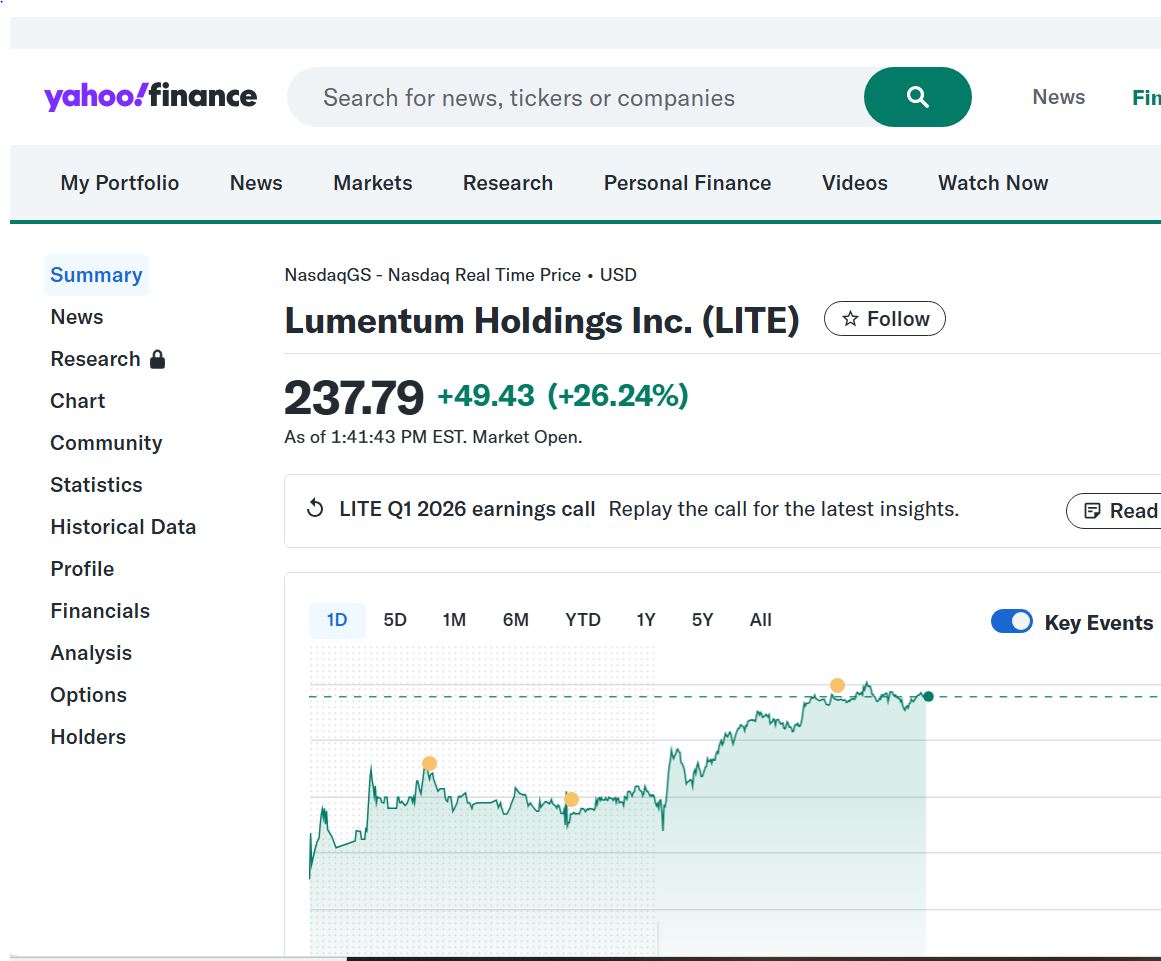The image size is (1161, 961).
Task: Click the Read transcript button
Action: coord(1114,511)
